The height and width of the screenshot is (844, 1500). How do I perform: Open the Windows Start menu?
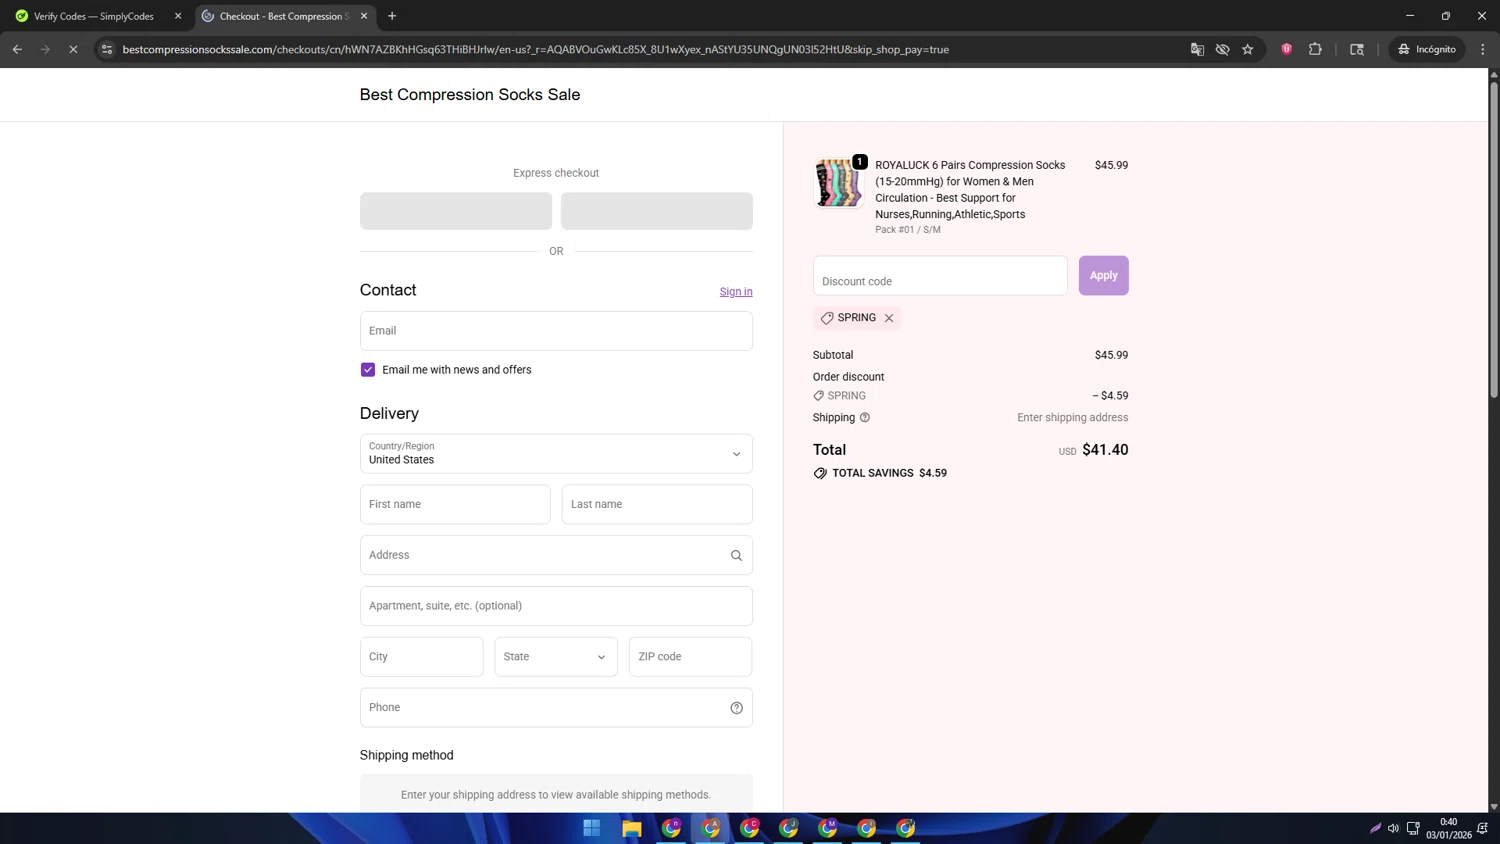592,828
